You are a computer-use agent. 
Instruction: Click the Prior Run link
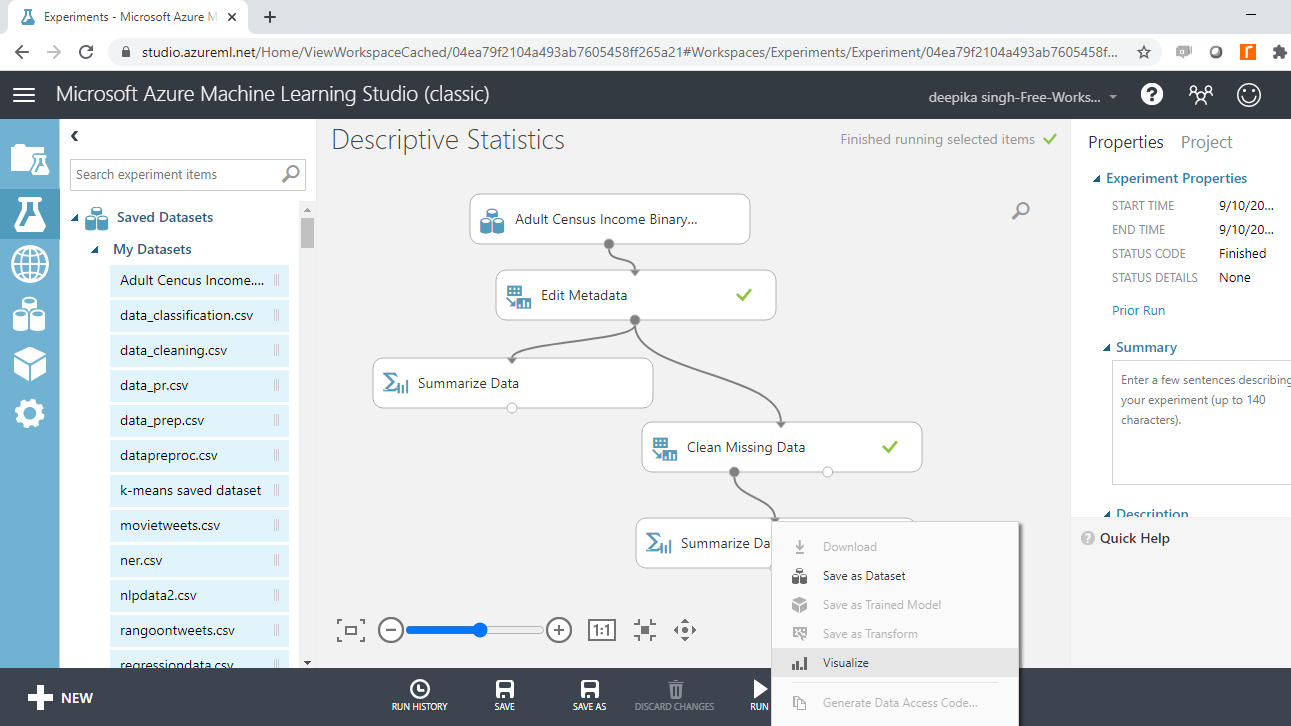pyautogui.click(x=1138, y=311)
